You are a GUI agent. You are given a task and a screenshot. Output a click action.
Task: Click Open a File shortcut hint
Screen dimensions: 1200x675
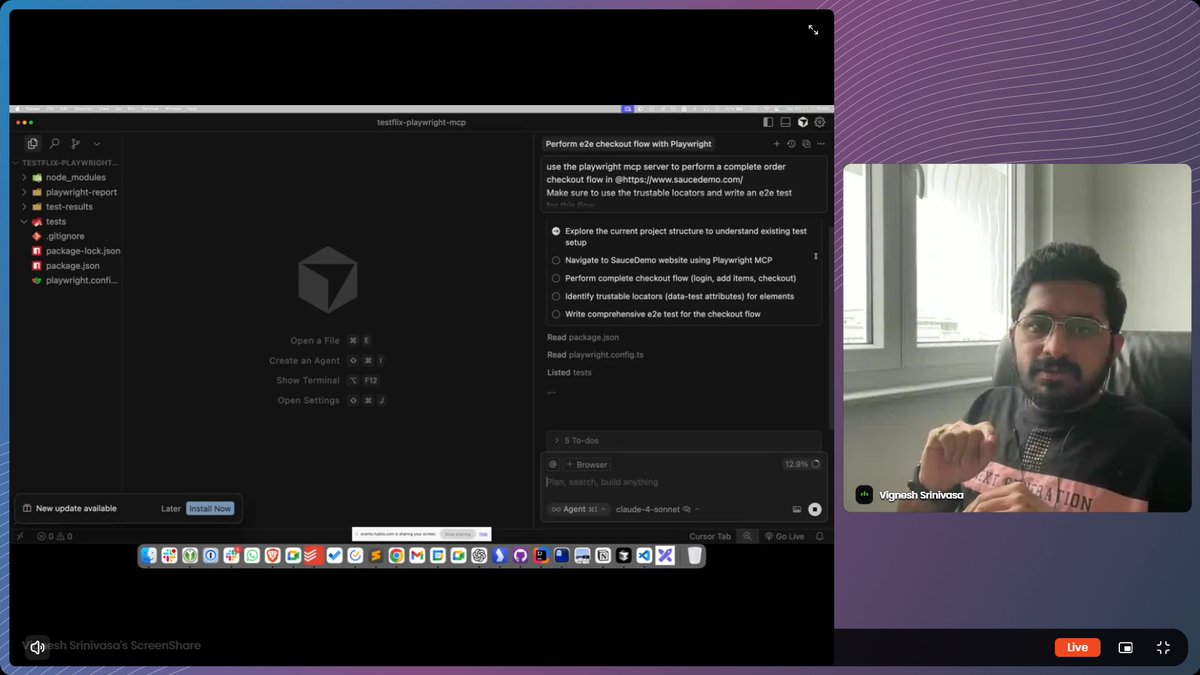pos(330,341)
